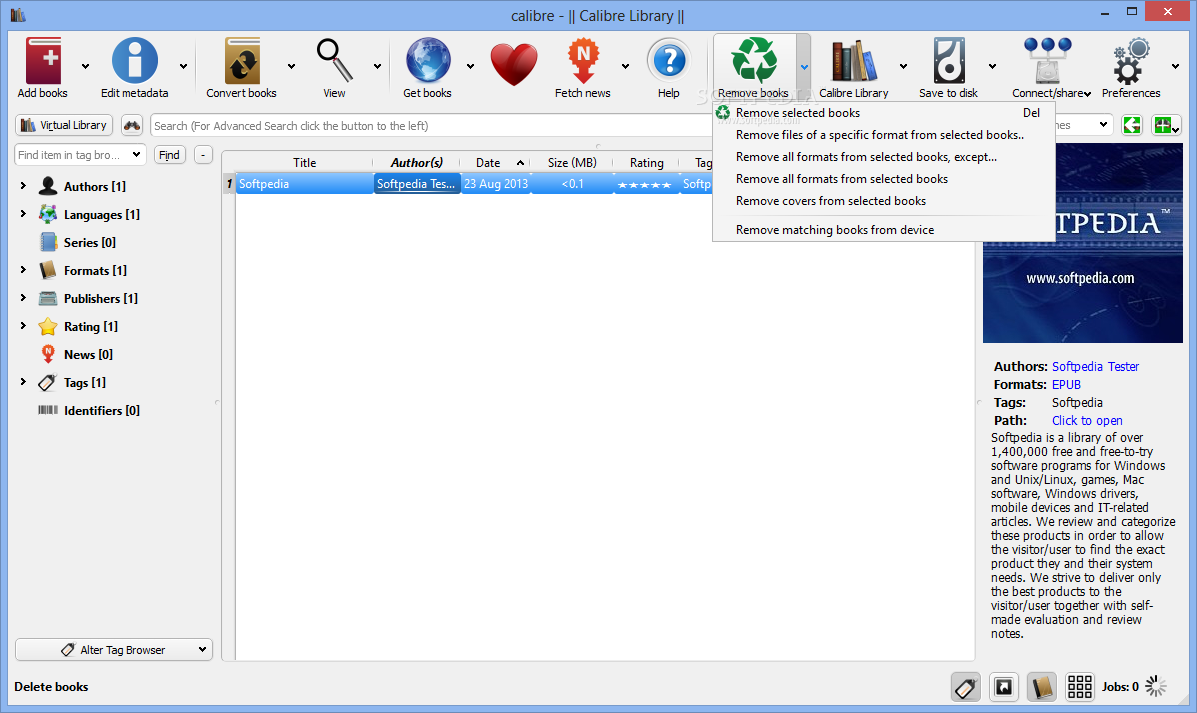The height and width of the screenshot is (713, 1197).
Task: Open Convert books dropdown arrow
Action: [x=291, y=66]
